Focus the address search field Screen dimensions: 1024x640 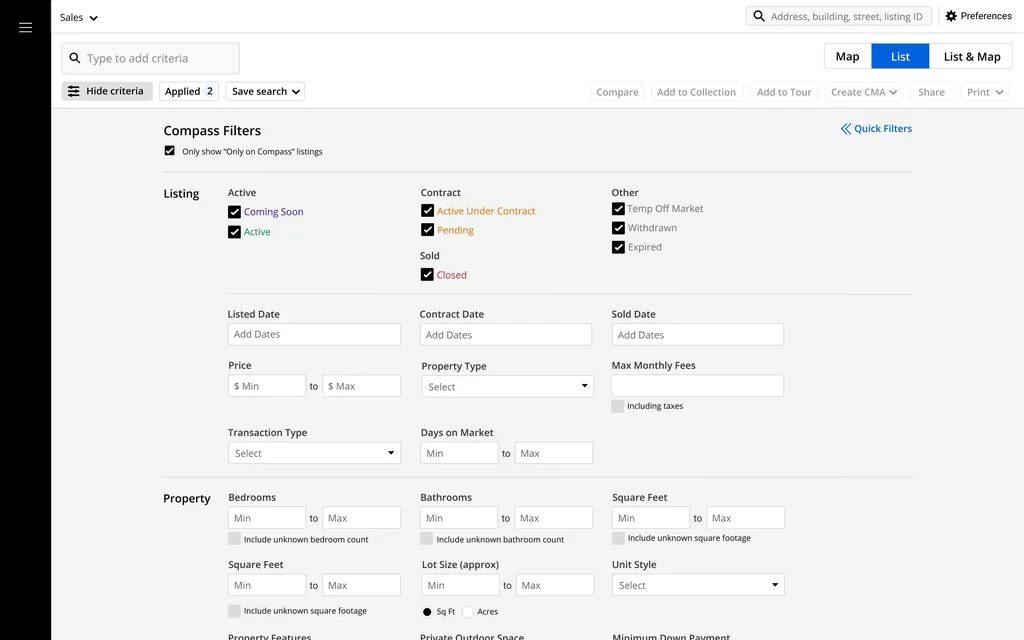coord(839,16)
